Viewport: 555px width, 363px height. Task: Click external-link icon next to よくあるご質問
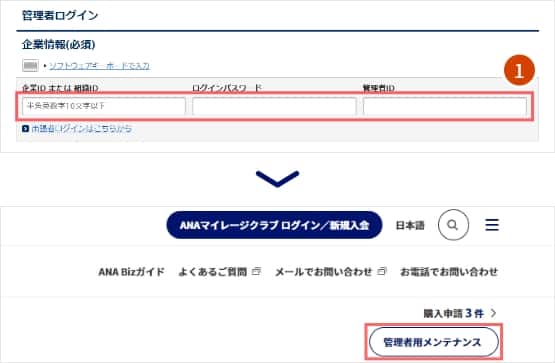(257, 271)
